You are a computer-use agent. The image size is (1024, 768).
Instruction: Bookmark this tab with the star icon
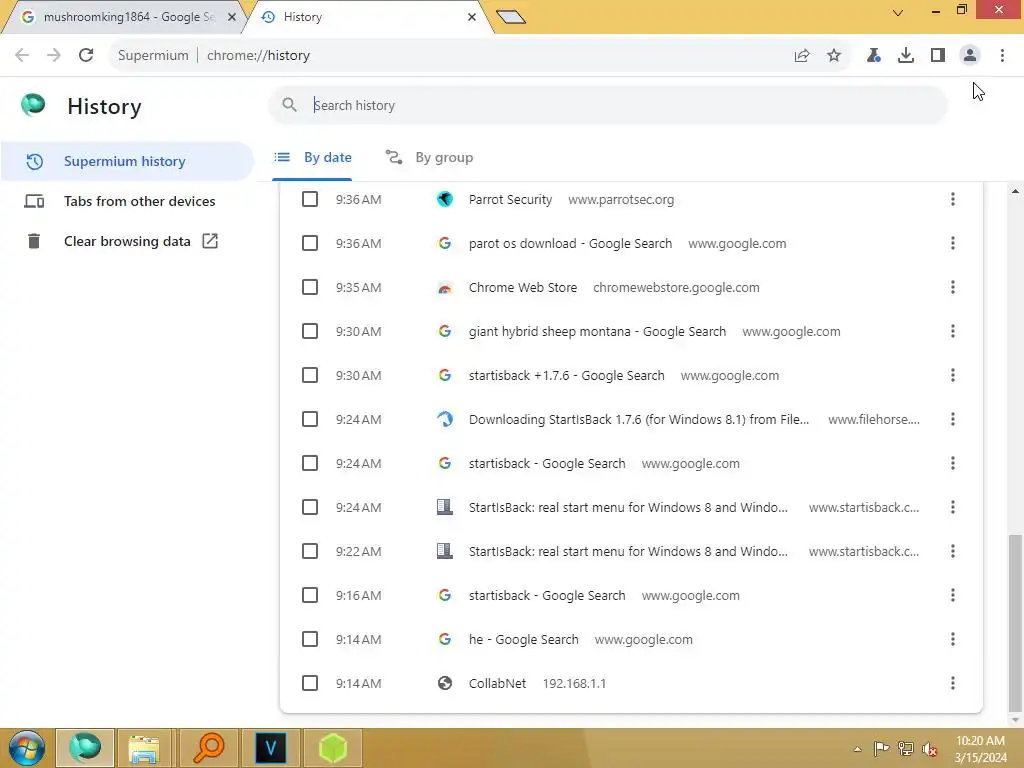[x=834, y=56]
